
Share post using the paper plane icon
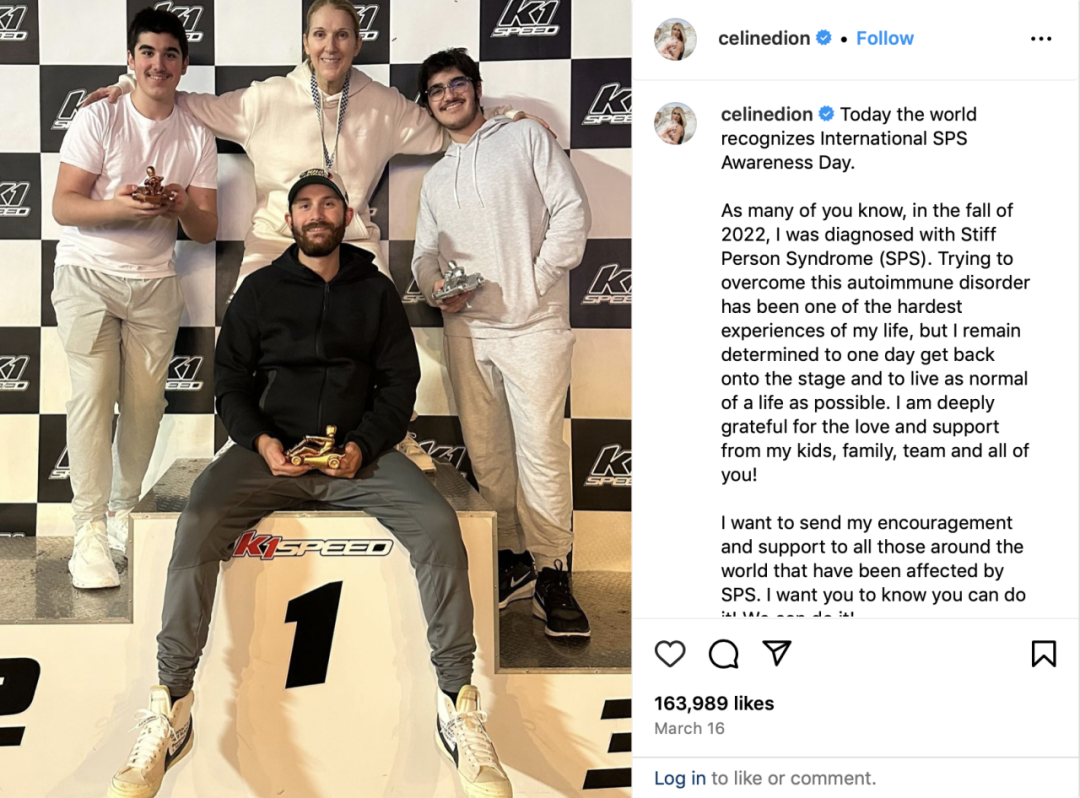coord(776,653)
